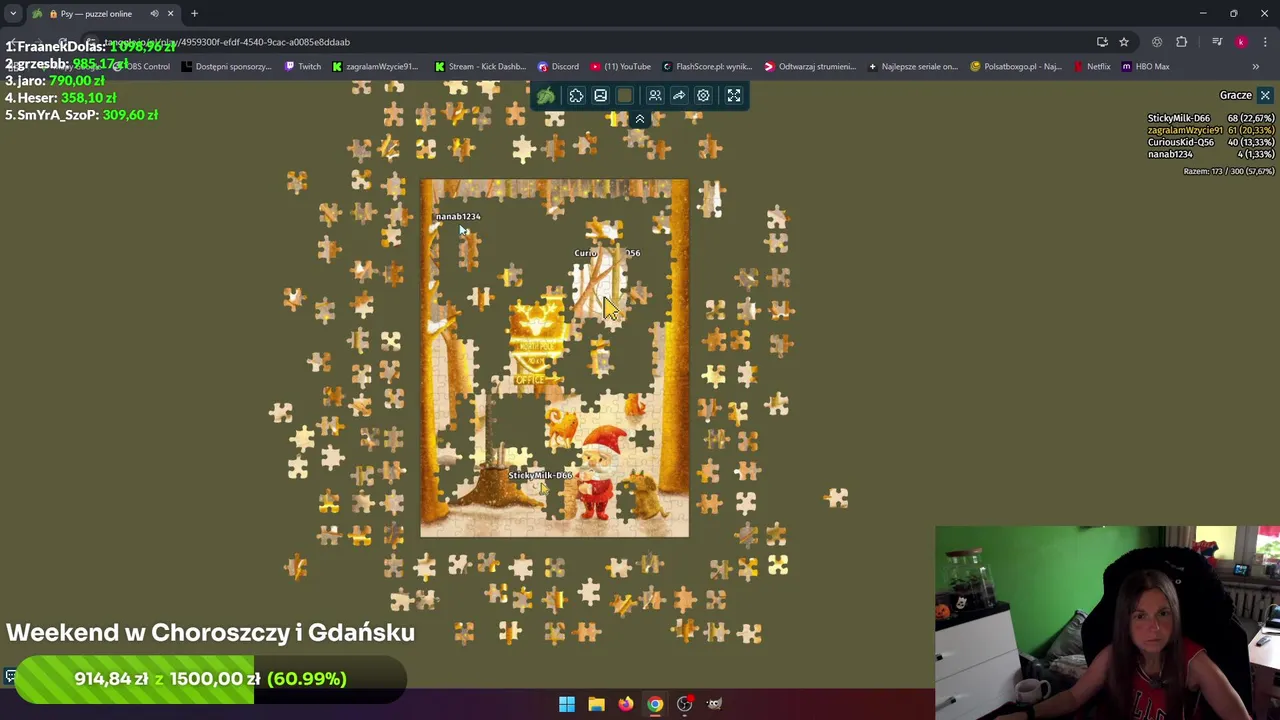The width and height of the screenshot is (1280, 720).
Task: Open the tab search dropdown arrow
Action: click(13, 14)
